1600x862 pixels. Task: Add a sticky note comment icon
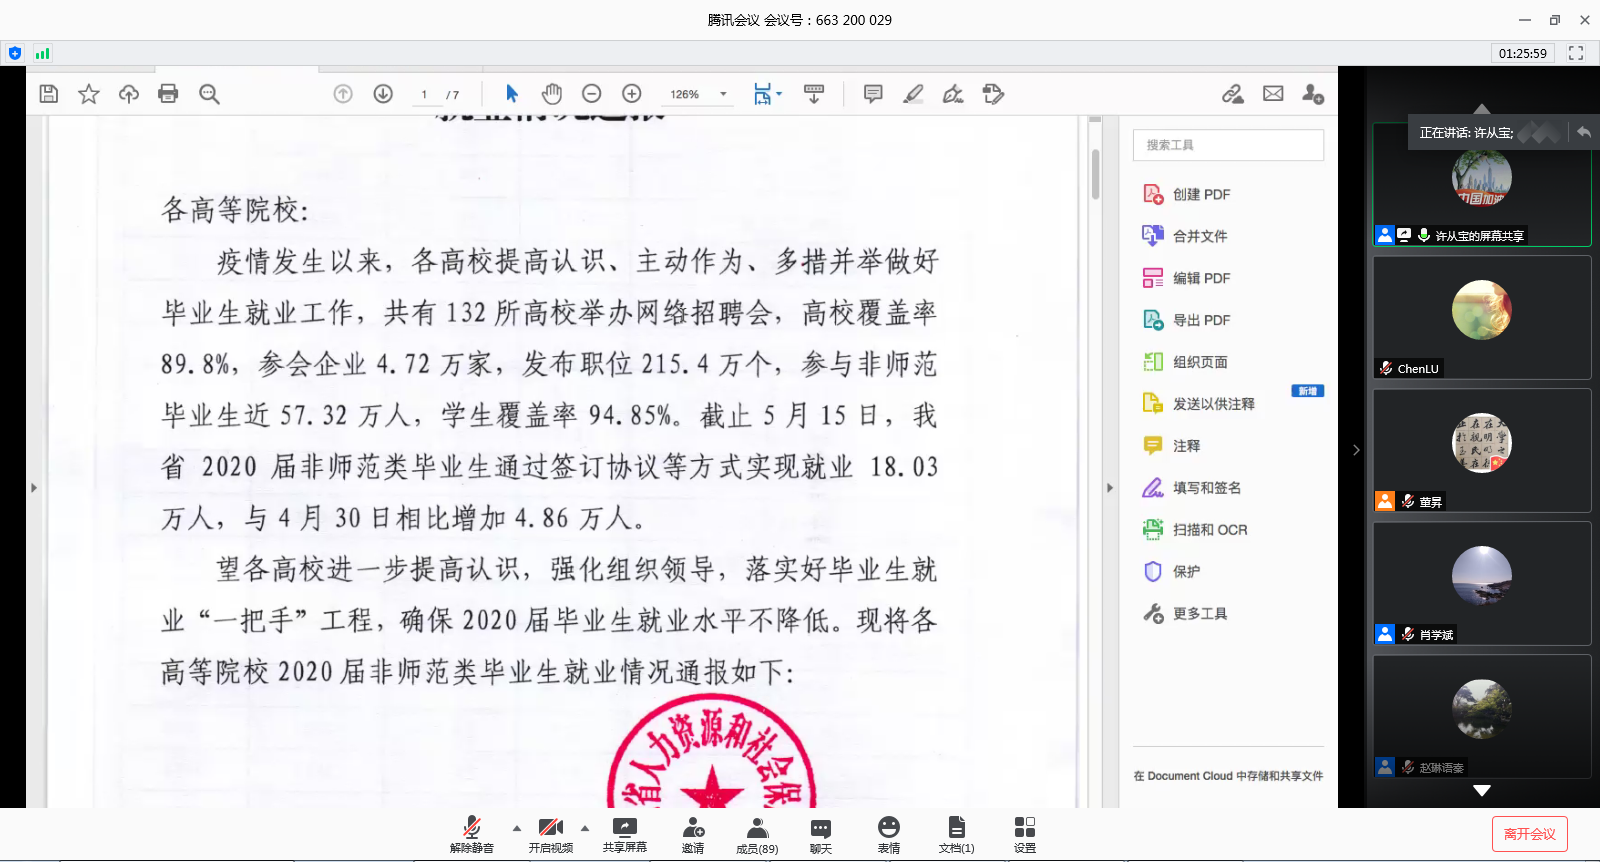(x=873, y=94)
